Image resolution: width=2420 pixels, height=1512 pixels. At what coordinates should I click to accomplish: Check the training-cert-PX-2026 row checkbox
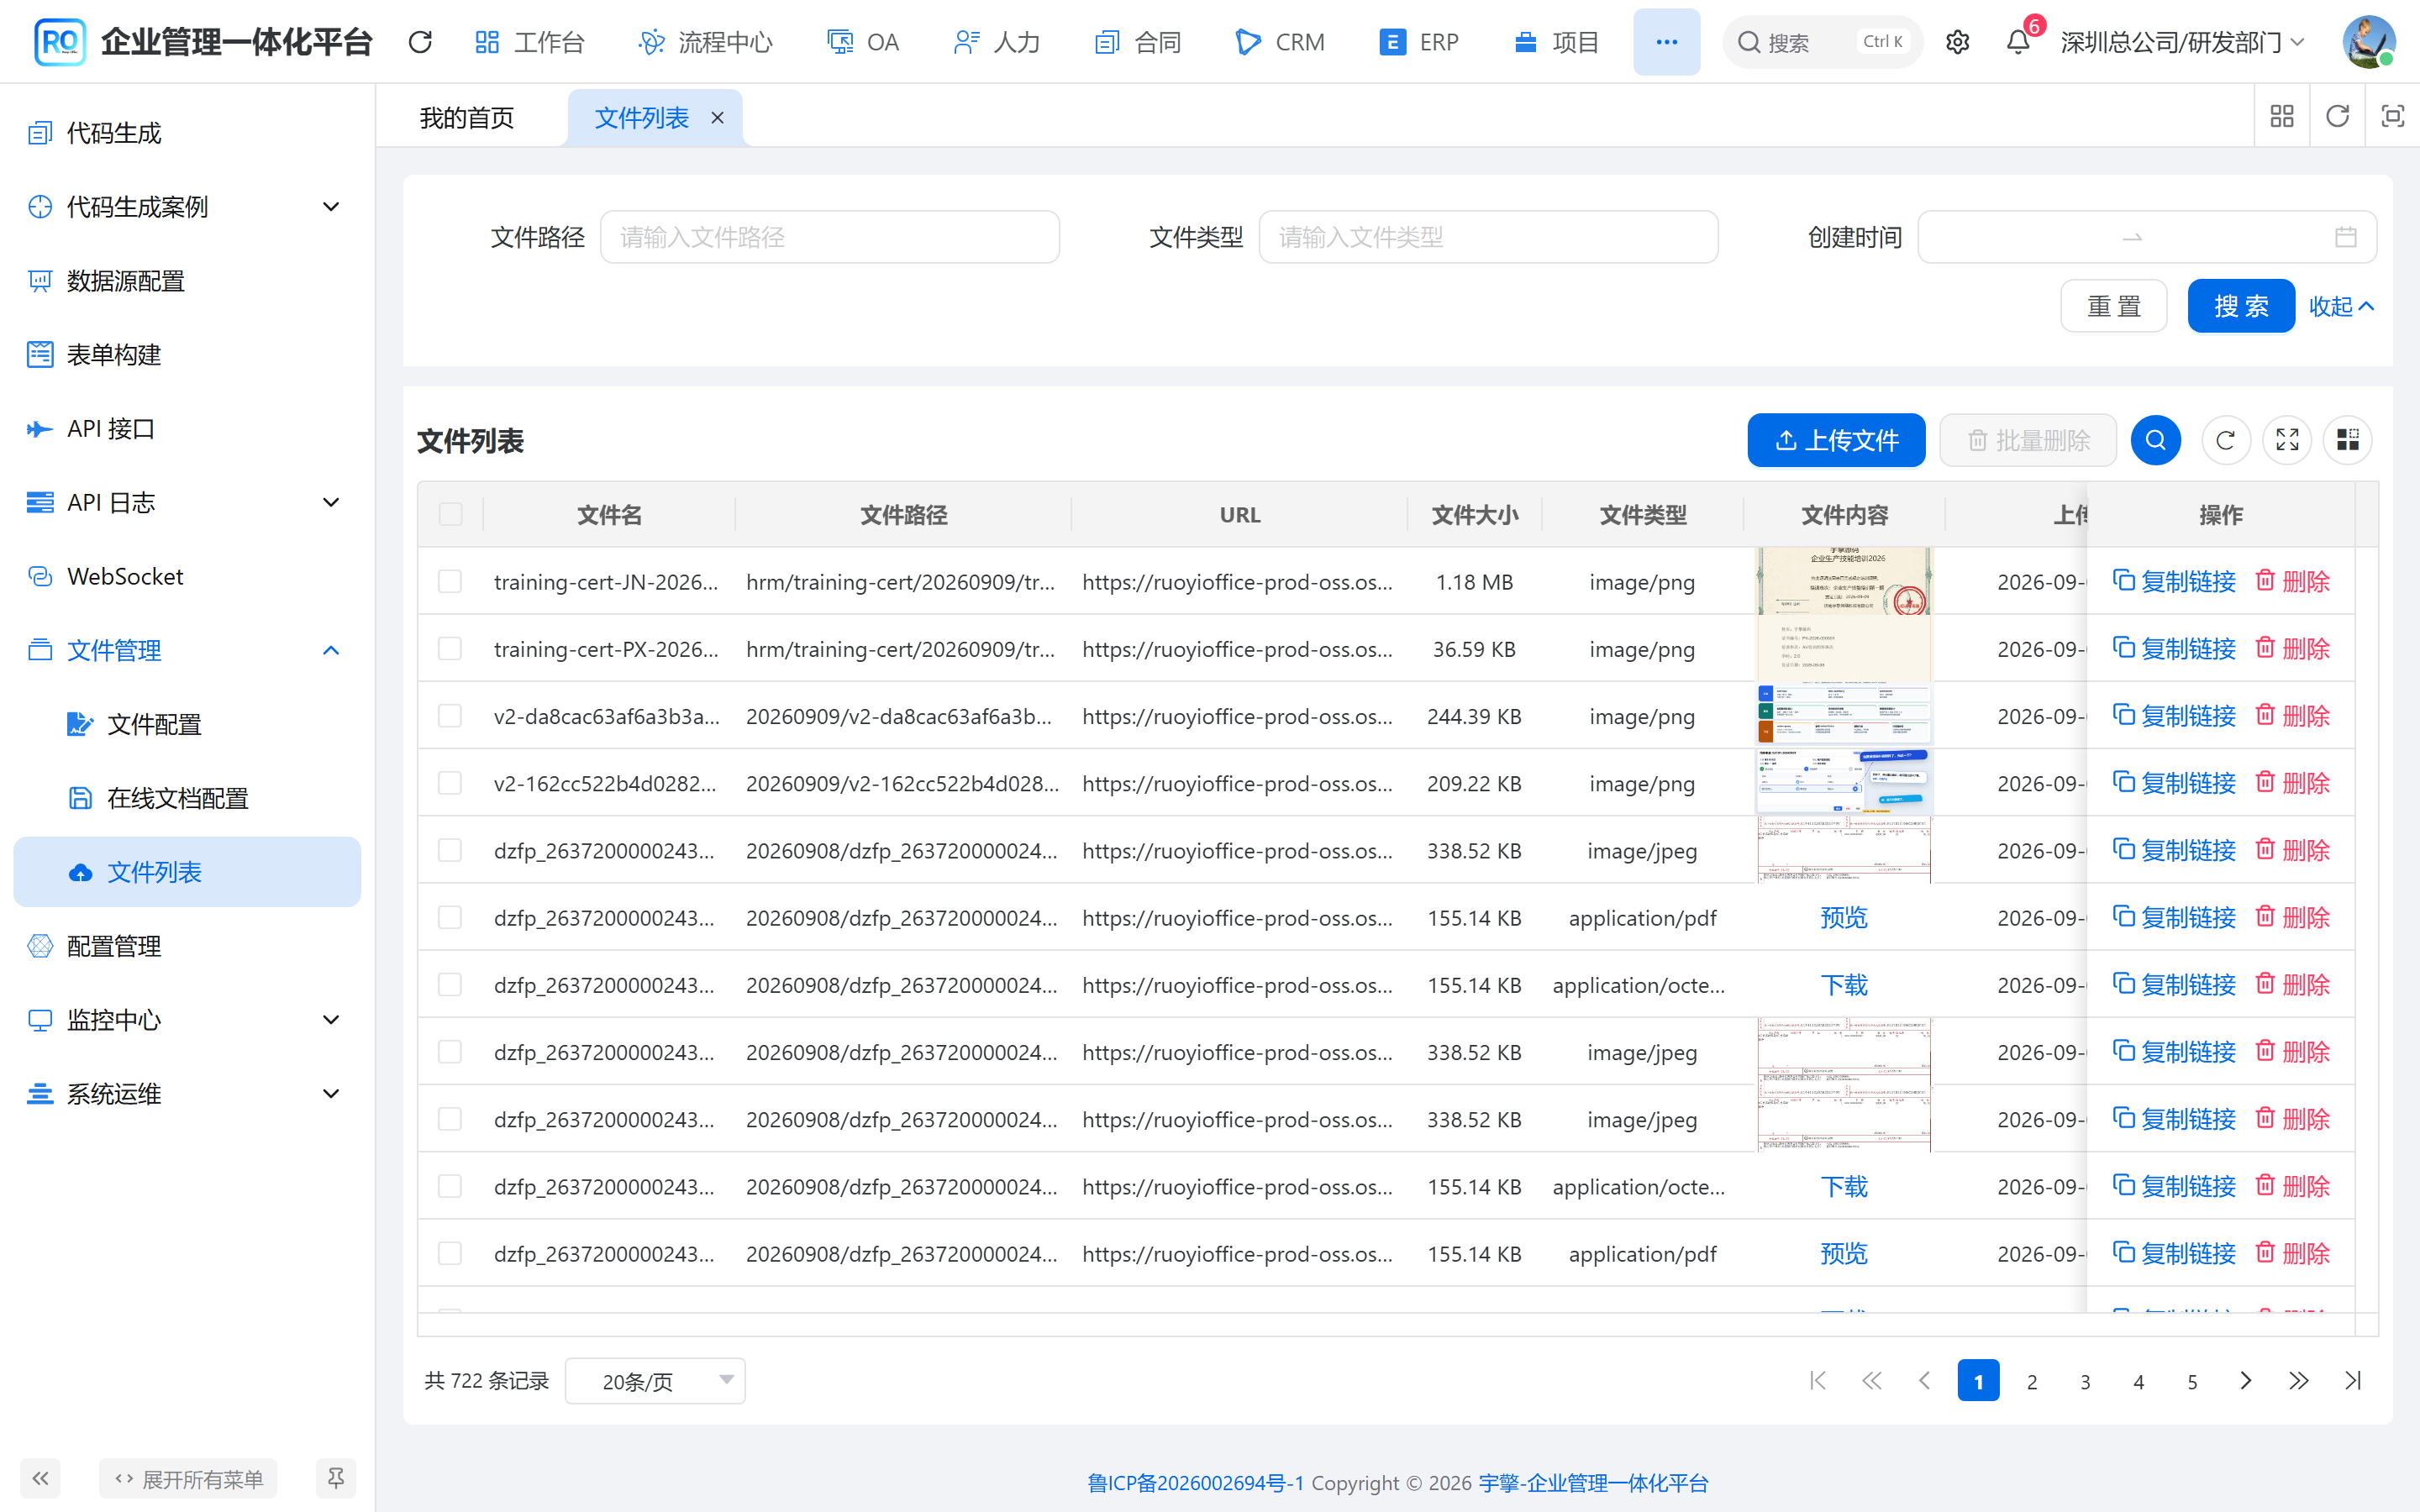[x=450, y=648]
